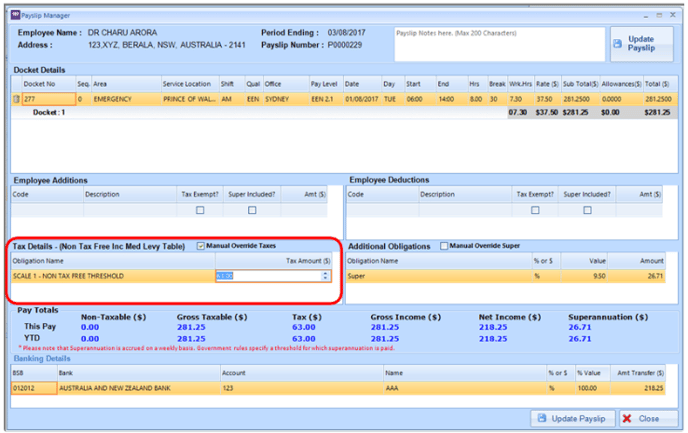Select the TUE day cell
The width and height of the screenshot is (688, 433).
pyautogui.click(x=393, y=99)
